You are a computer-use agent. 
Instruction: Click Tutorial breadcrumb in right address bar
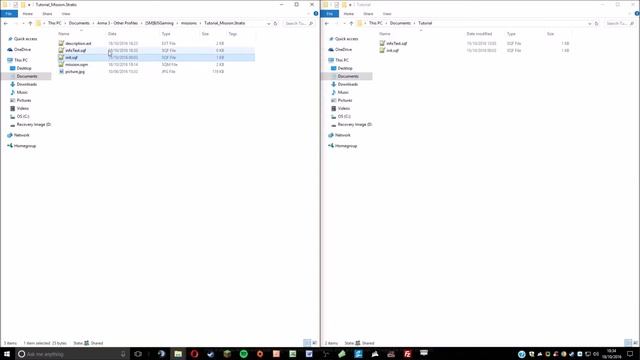coord(425,23)
